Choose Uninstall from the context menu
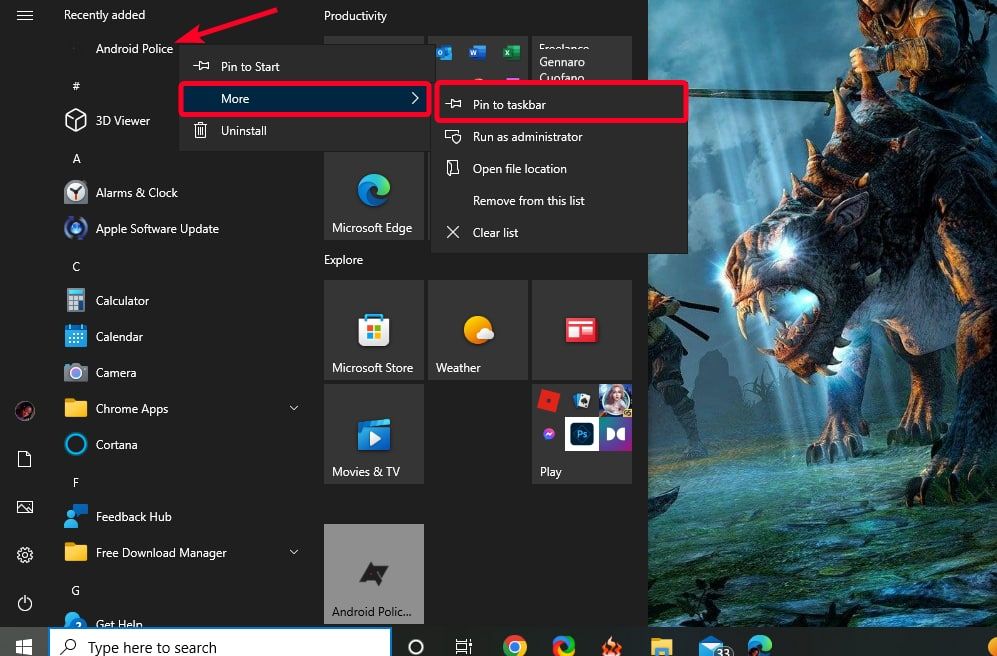This screenshot has width=997, height=656. [x=305, y=130]
